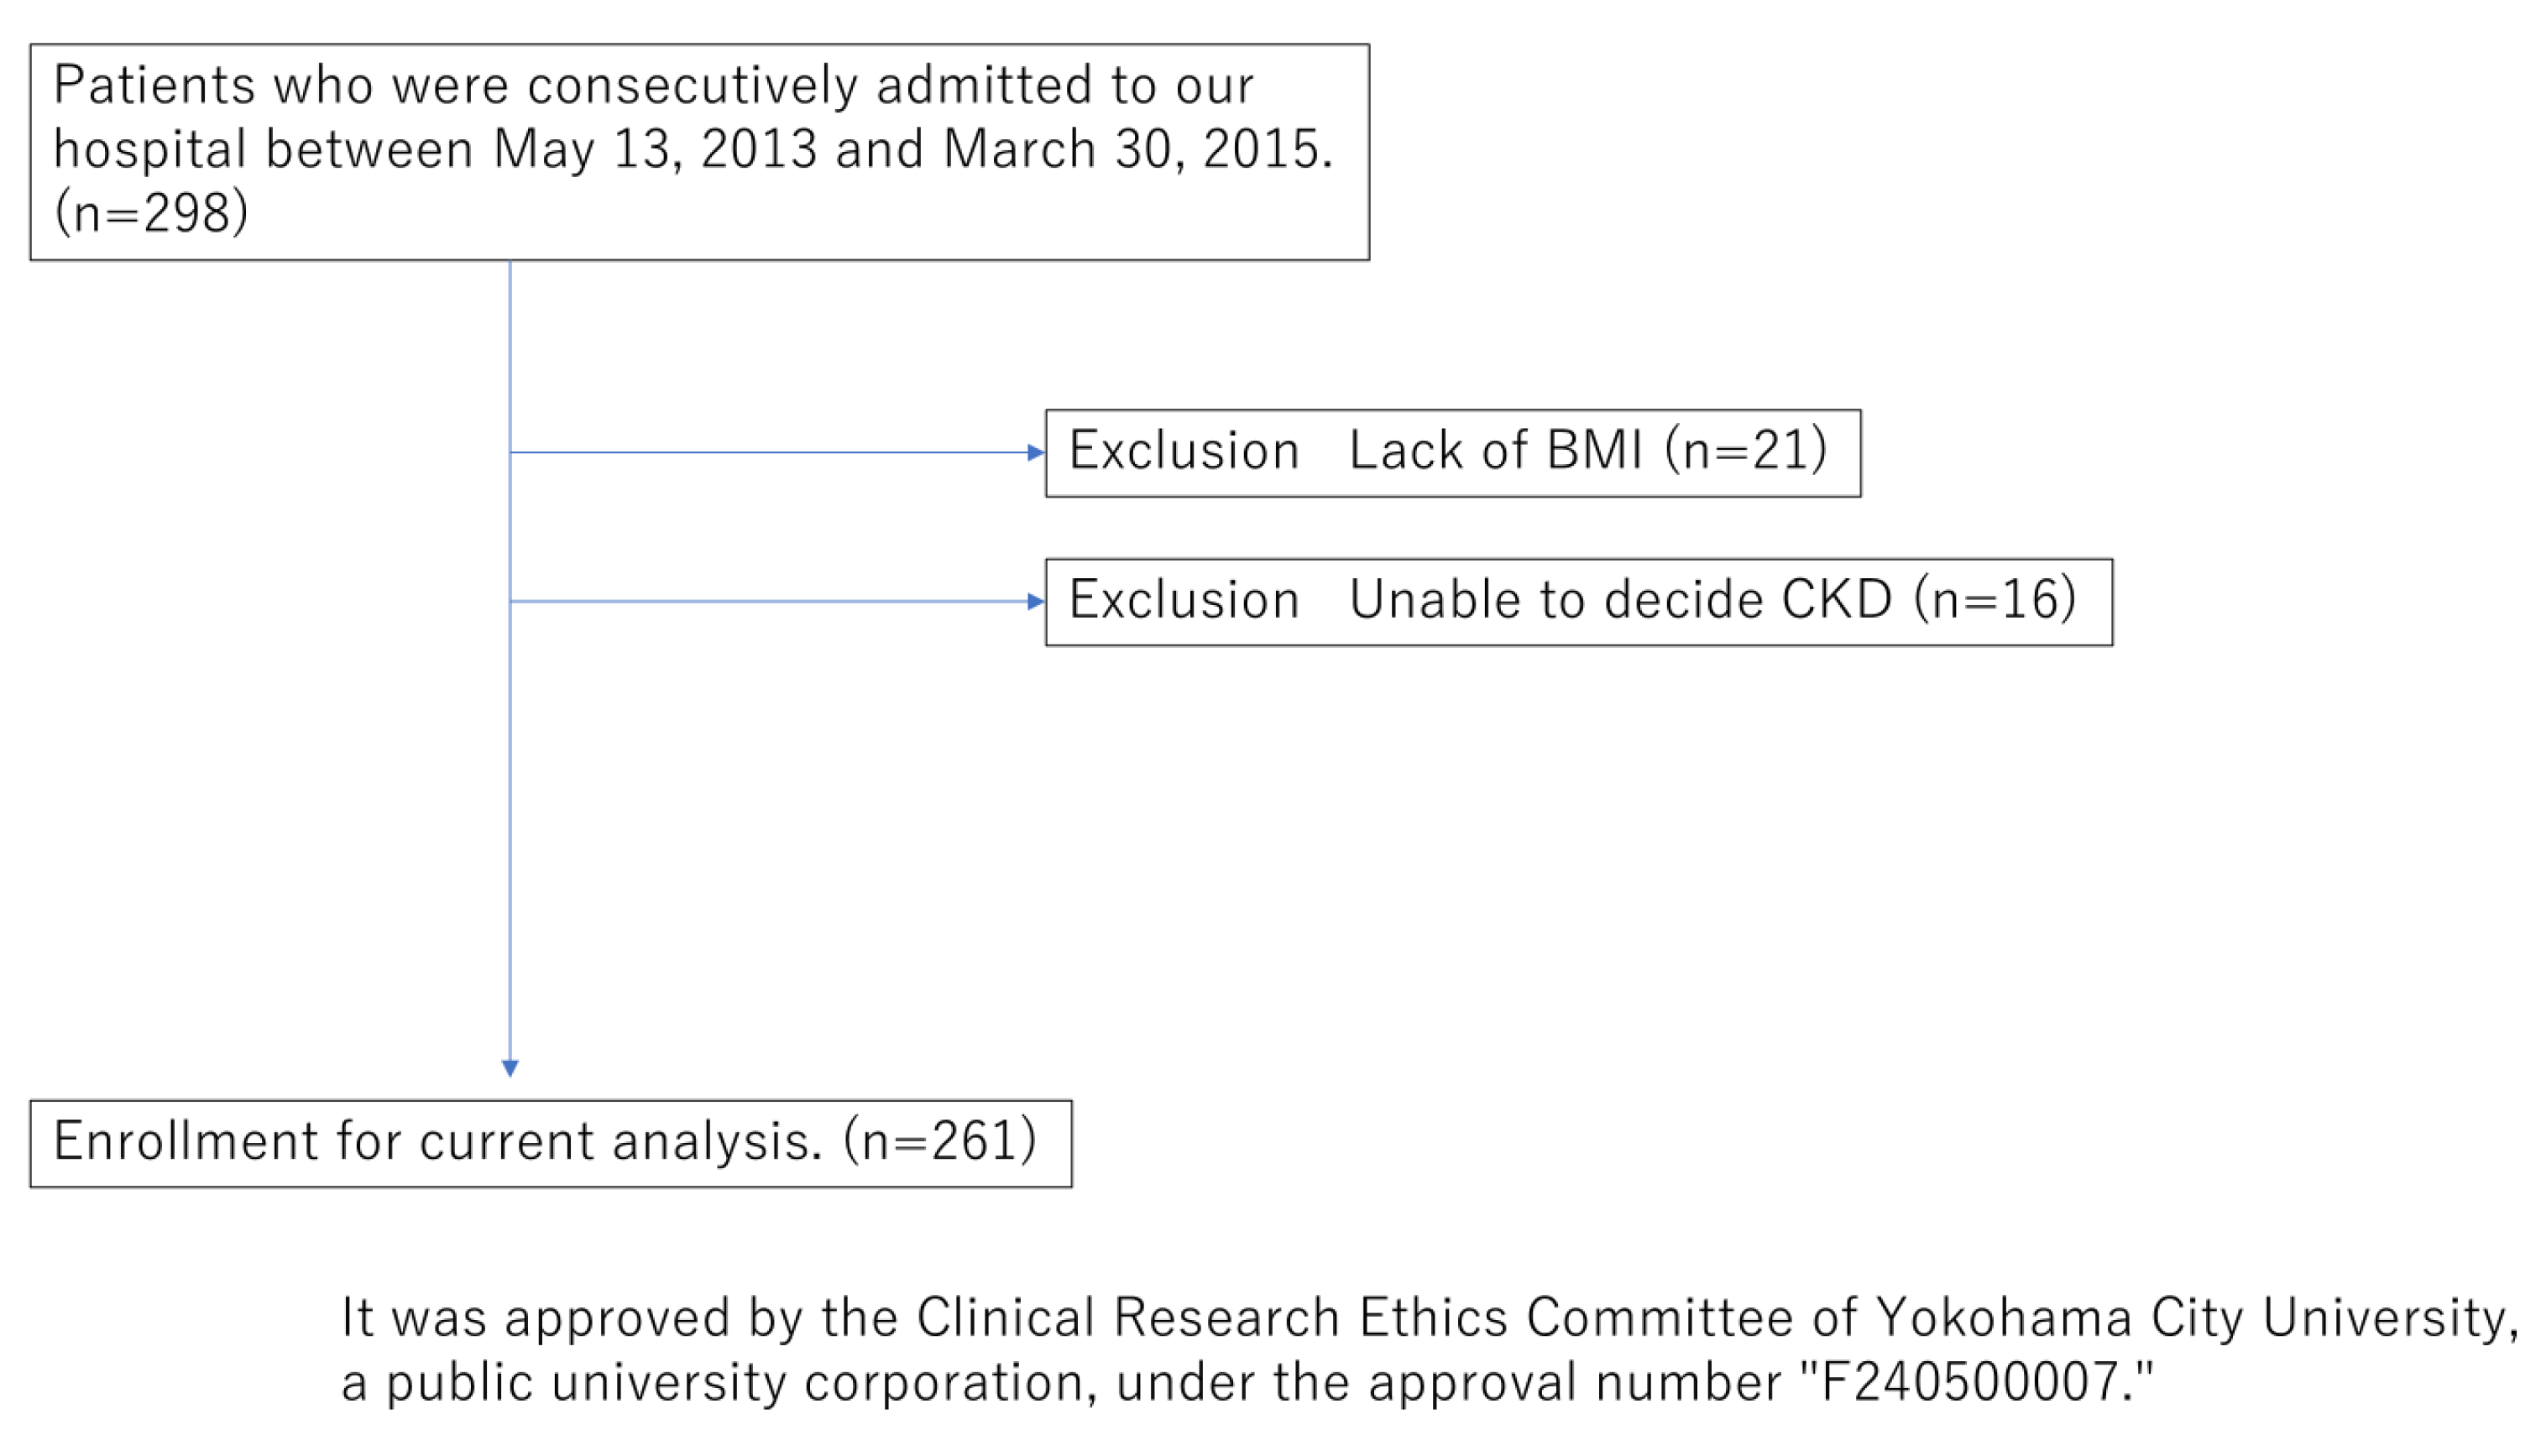Select the '(n=298)' text in the top box

coord(151,213)
